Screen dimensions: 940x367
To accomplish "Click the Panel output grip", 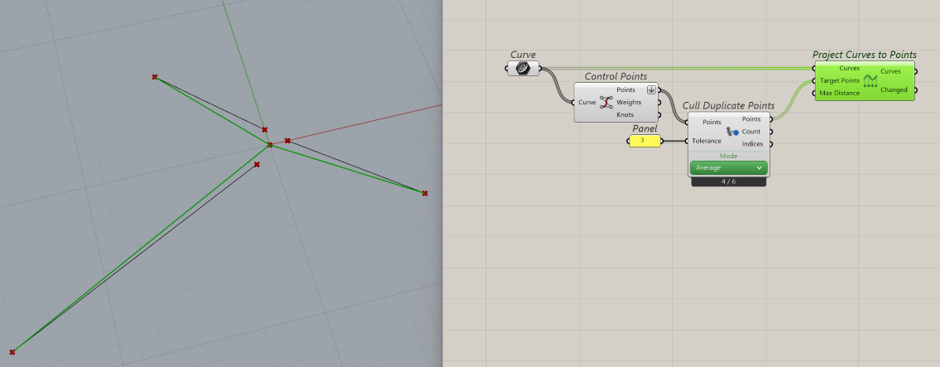I will coord(662,142).
